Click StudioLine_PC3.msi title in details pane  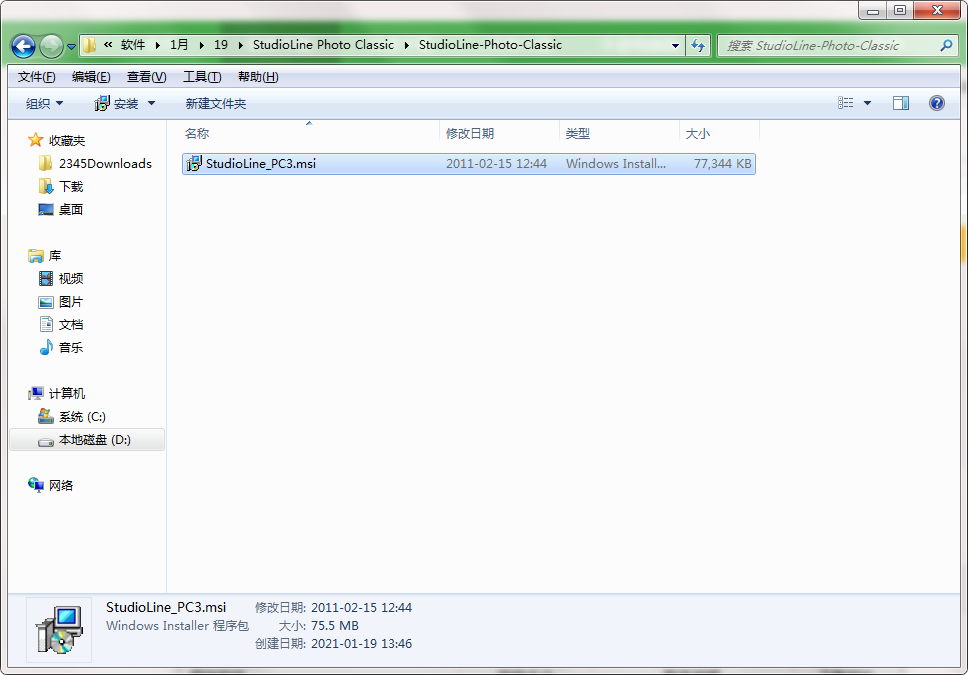166,607
